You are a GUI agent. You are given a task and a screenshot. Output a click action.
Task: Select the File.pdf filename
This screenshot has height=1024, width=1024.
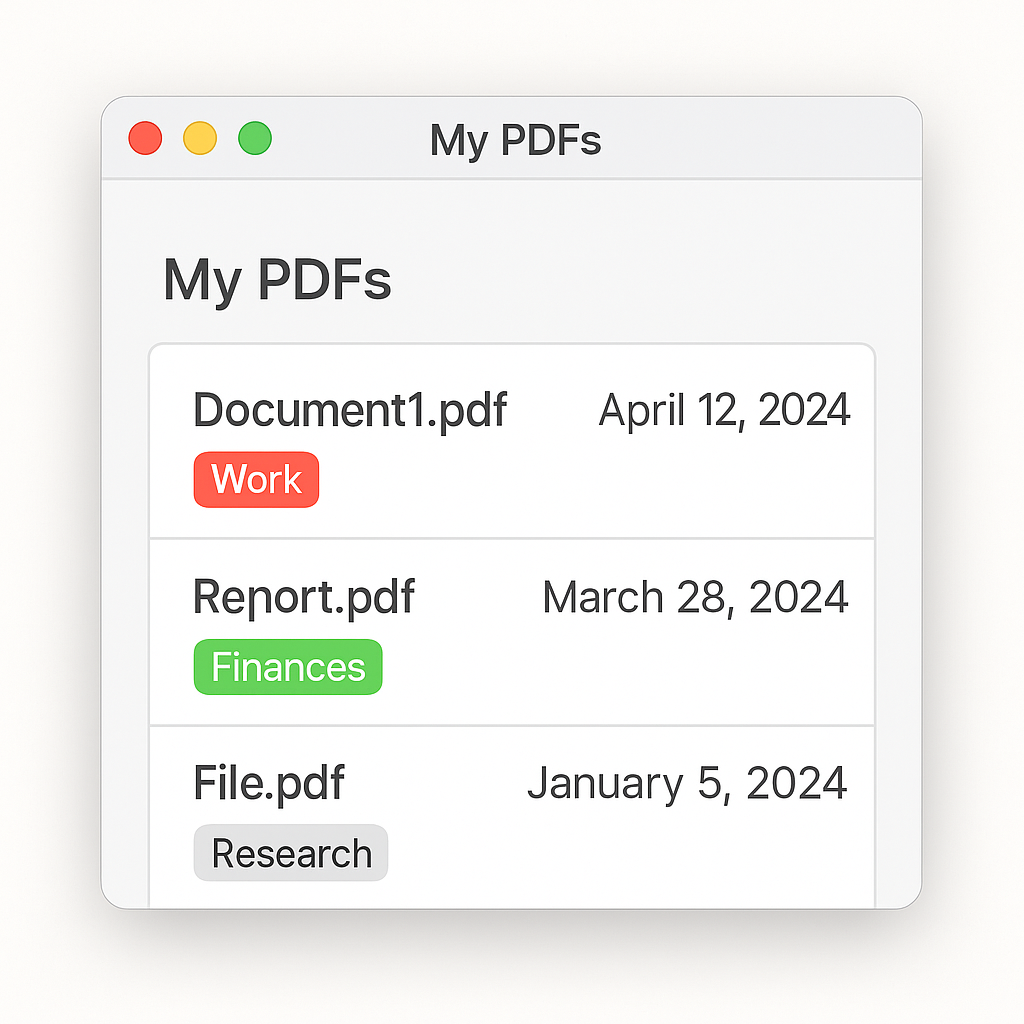click(268, 783)
